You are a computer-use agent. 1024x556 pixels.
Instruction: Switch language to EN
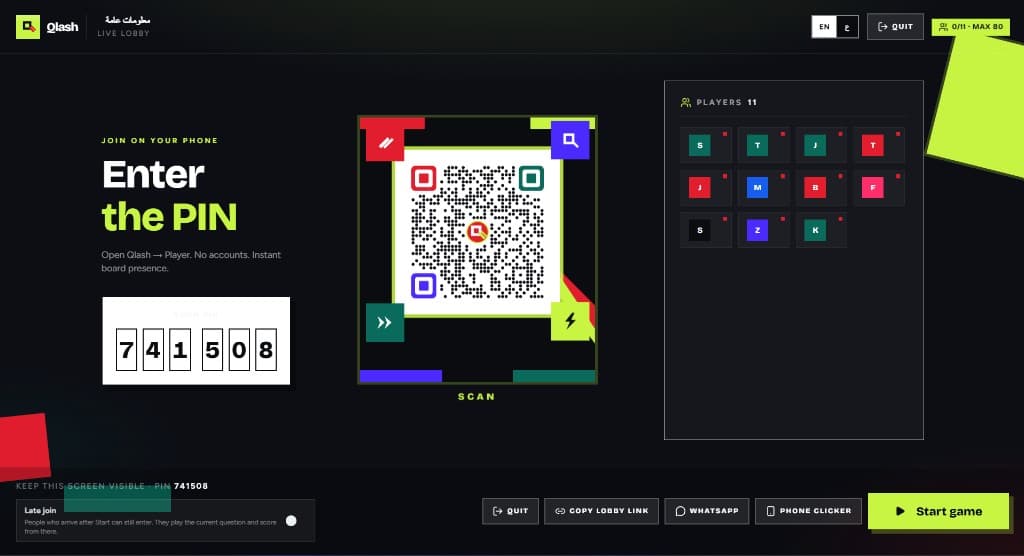tap(824, 27)
